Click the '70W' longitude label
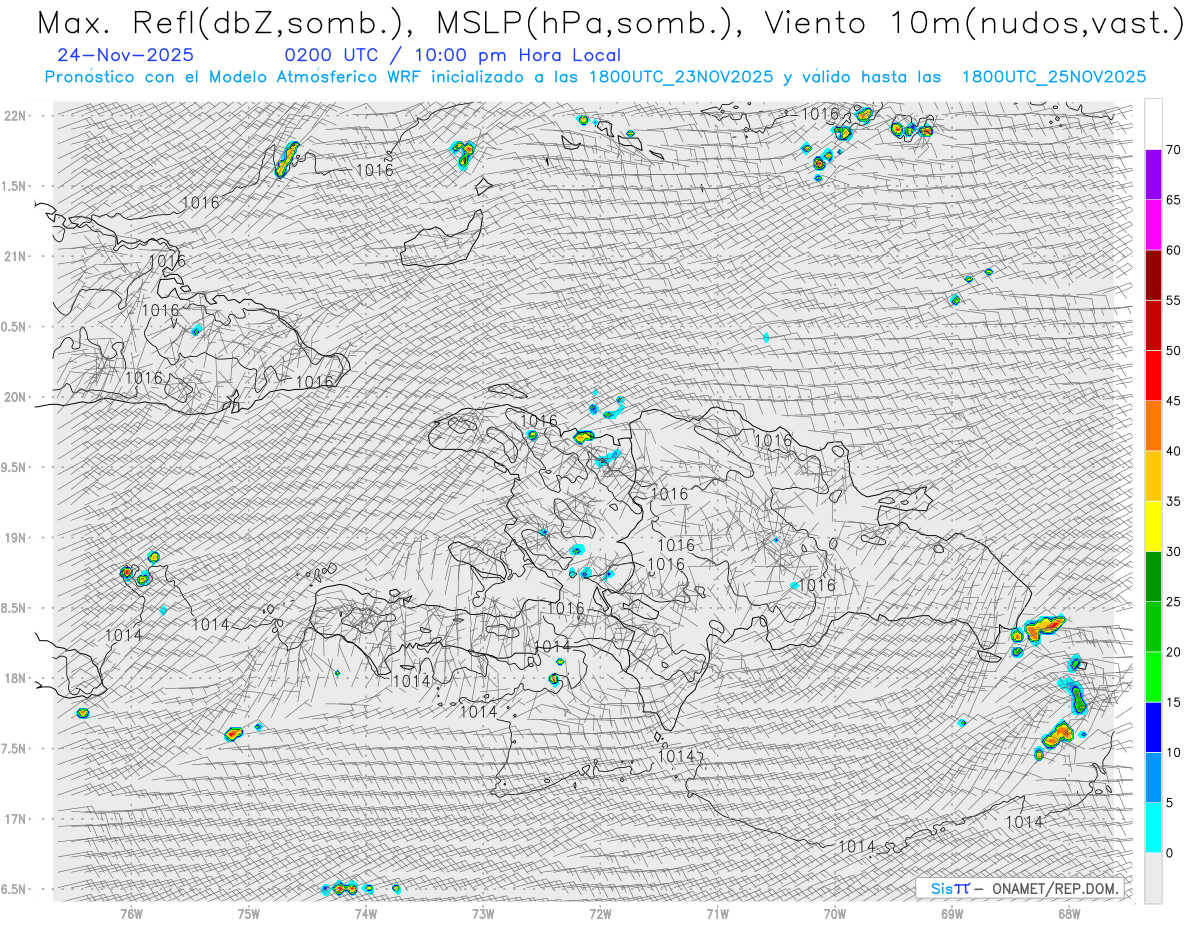The width and height of the screenshot is (1200, 927). tap(835, 913)
